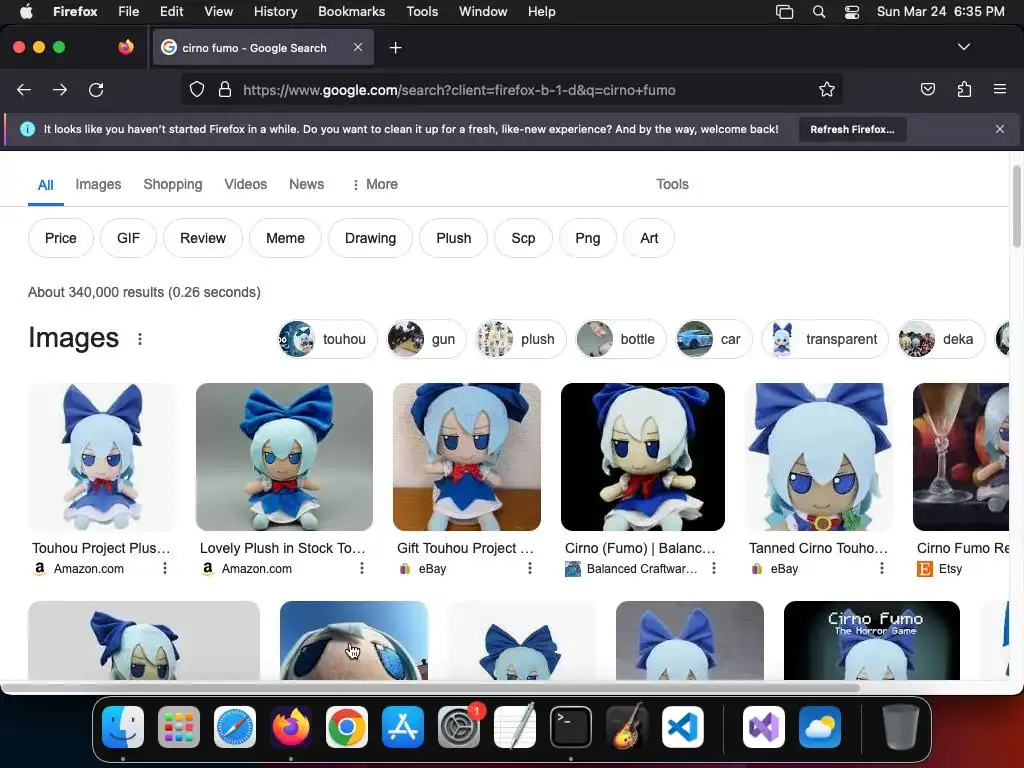
Task: Filter results with the Price chip
Action: click(x=61, y=238)
